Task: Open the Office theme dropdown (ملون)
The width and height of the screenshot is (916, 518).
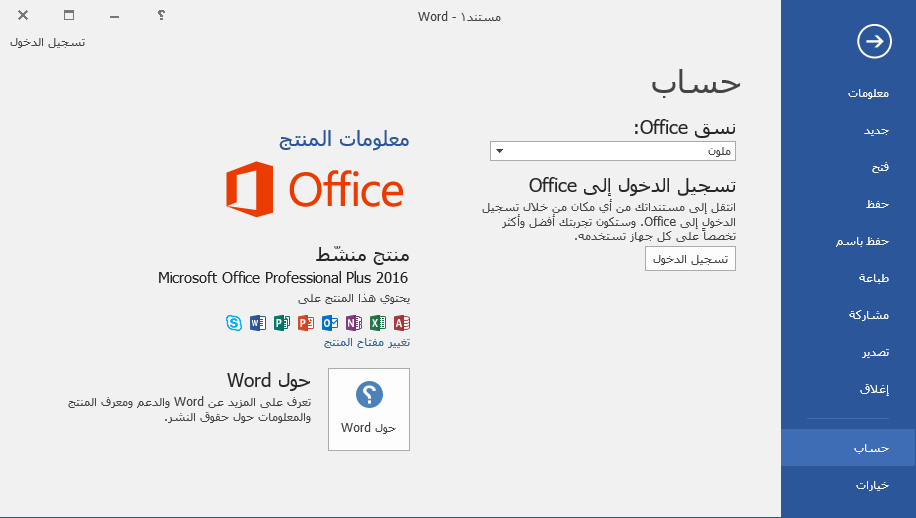Action: click(x=613, y=151)
